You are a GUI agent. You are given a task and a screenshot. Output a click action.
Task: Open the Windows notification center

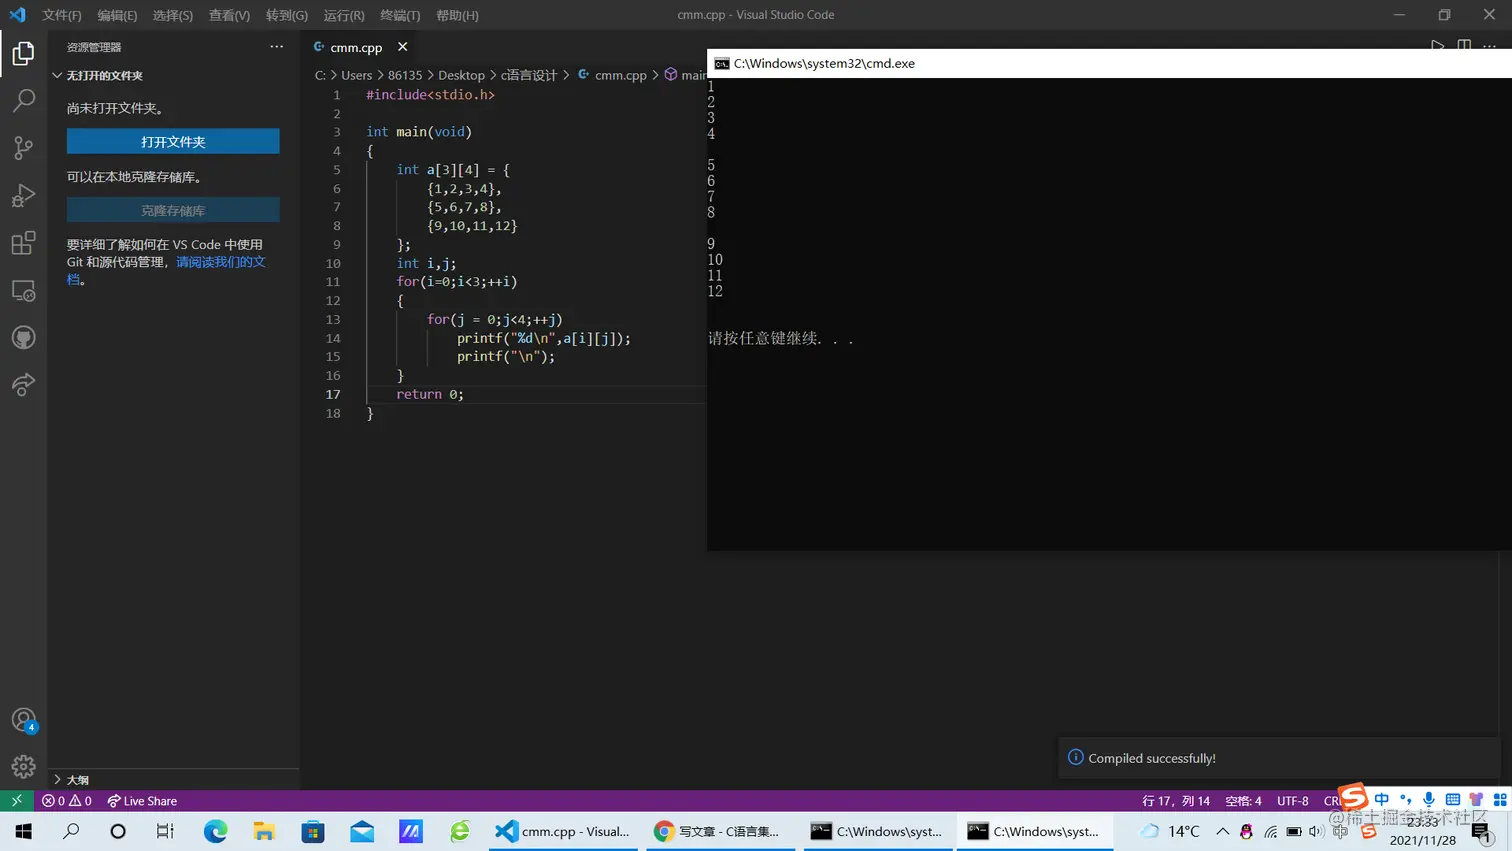[1481, 831]
